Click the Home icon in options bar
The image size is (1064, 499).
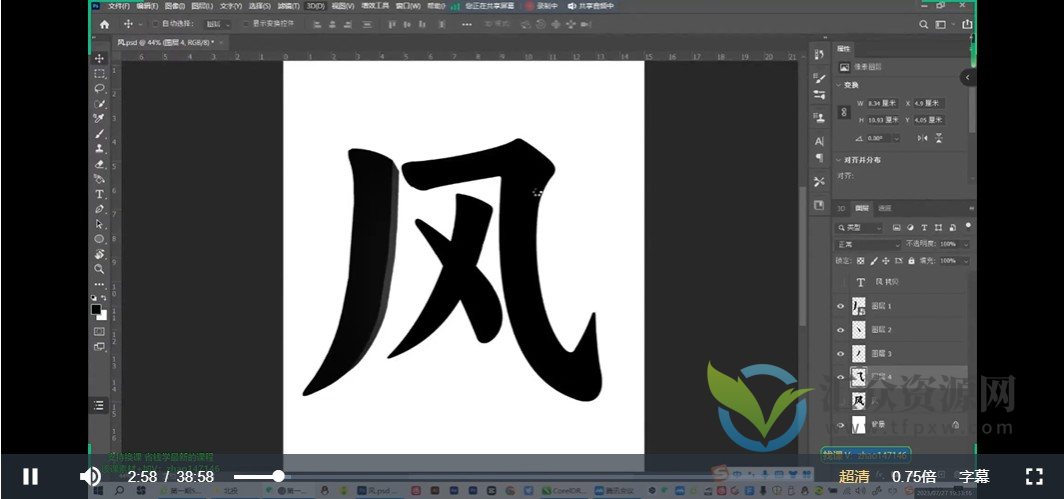(104, 24)
